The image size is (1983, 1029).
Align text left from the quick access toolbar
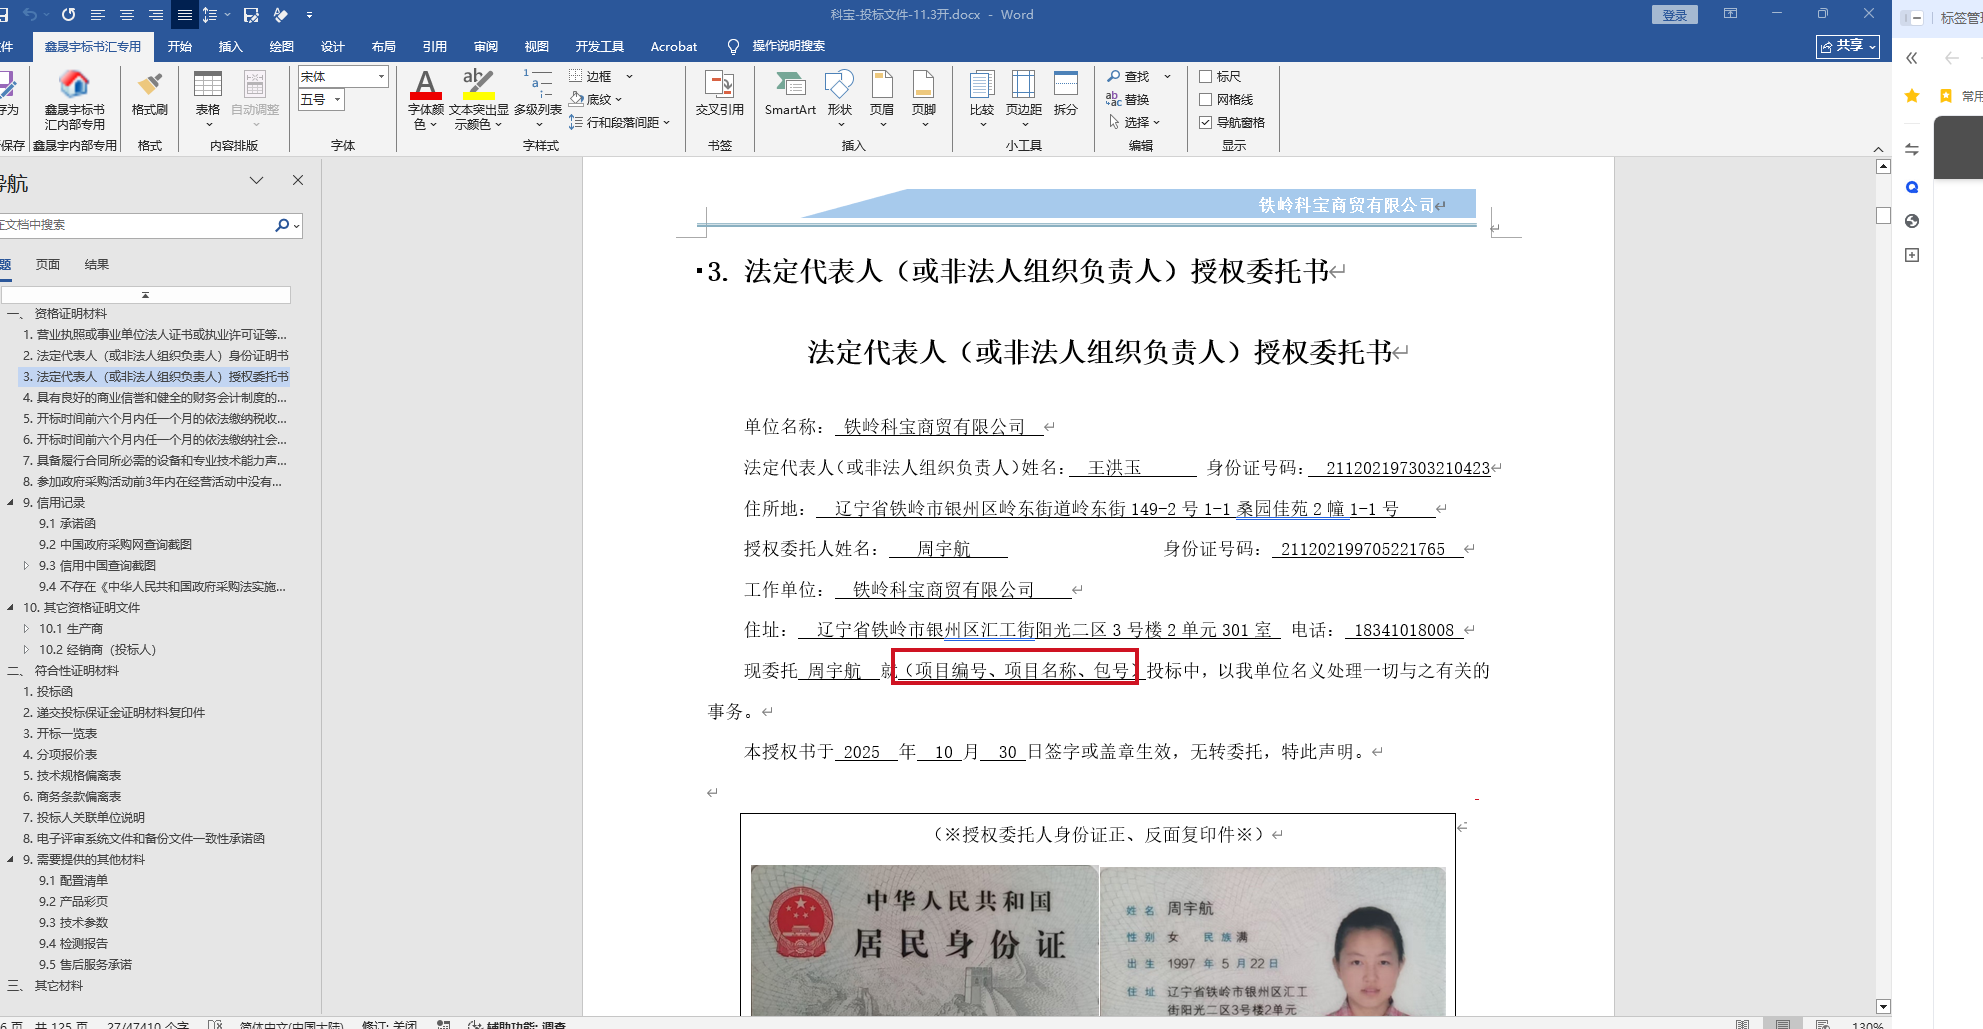point(97,15)
